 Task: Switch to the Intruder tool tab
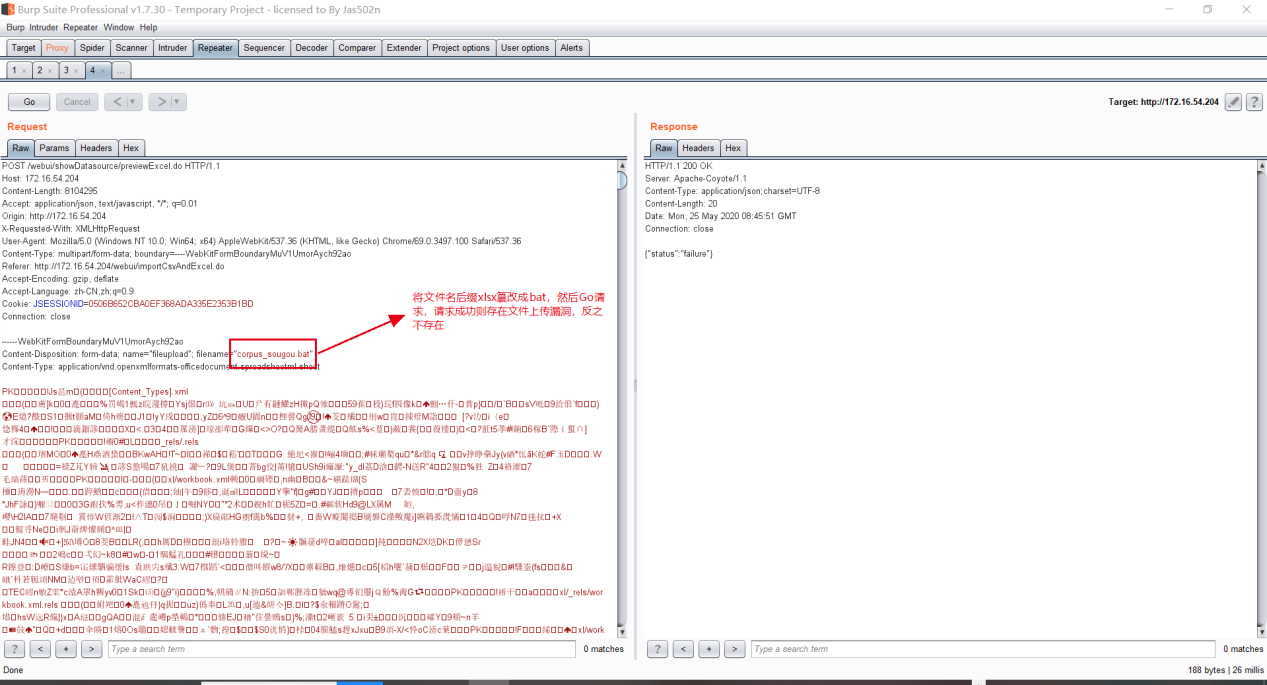point(173,48)
